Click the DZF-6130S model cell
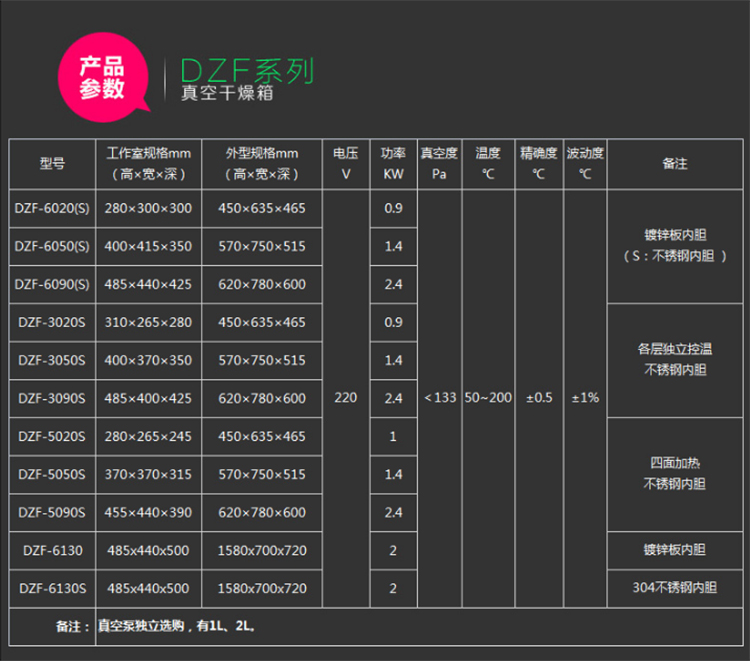 point(52,588)
